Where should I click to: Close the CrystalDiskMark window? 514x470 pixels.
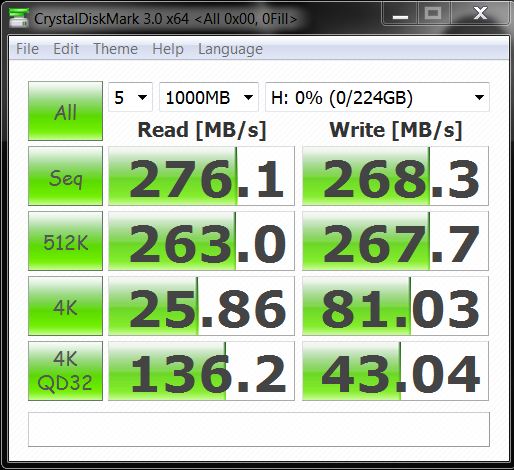pyautogui.click(x=480, y=14)
